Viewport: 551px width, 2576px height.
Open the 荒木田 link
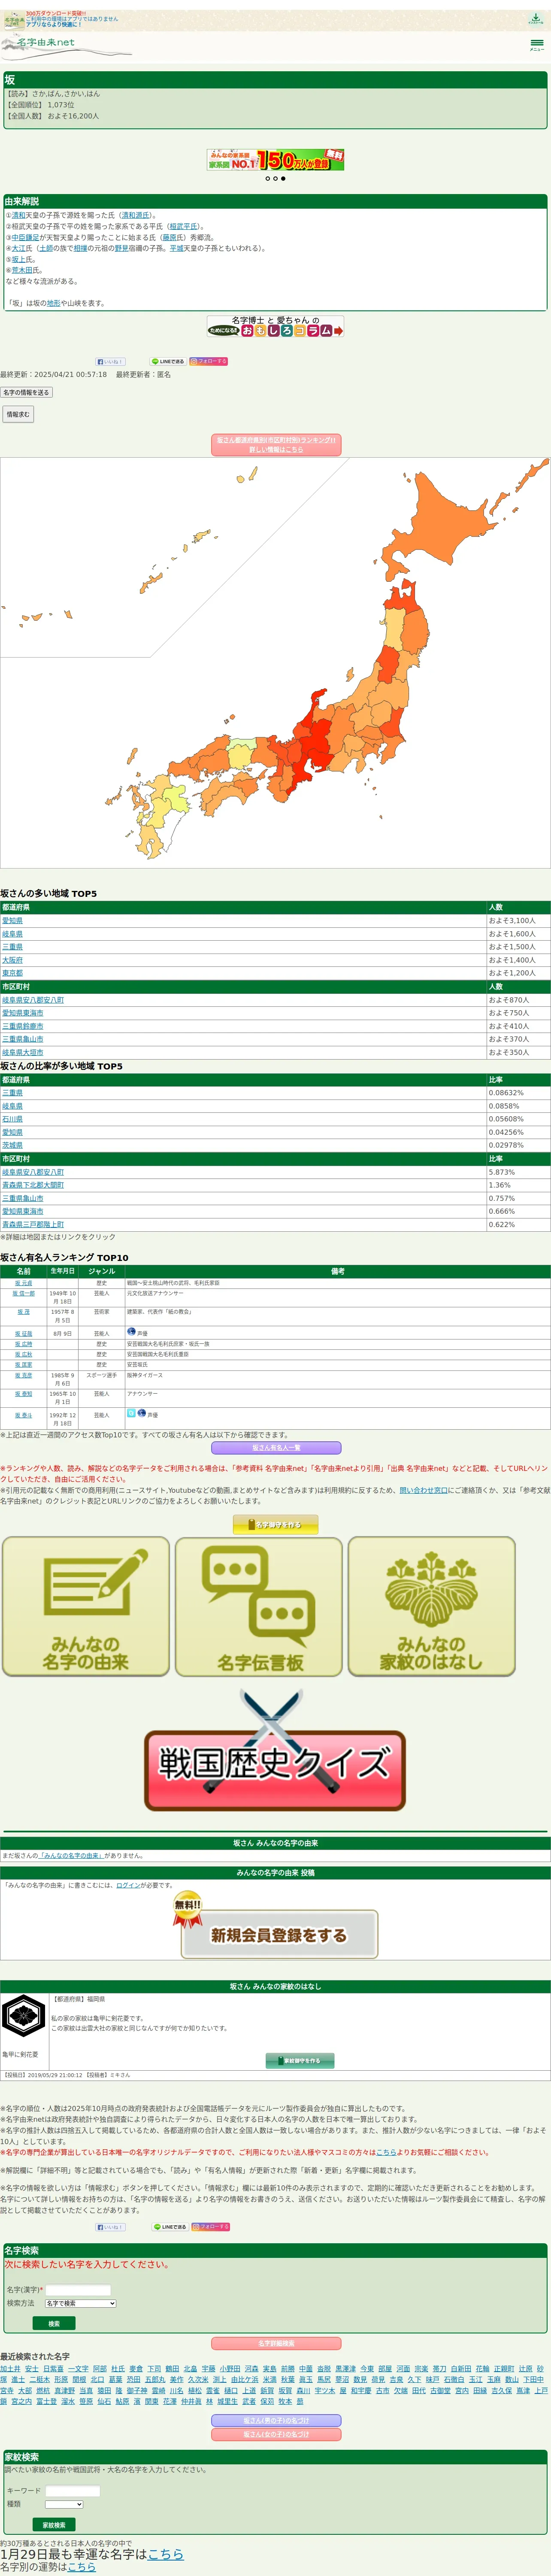tap(21, 270)
